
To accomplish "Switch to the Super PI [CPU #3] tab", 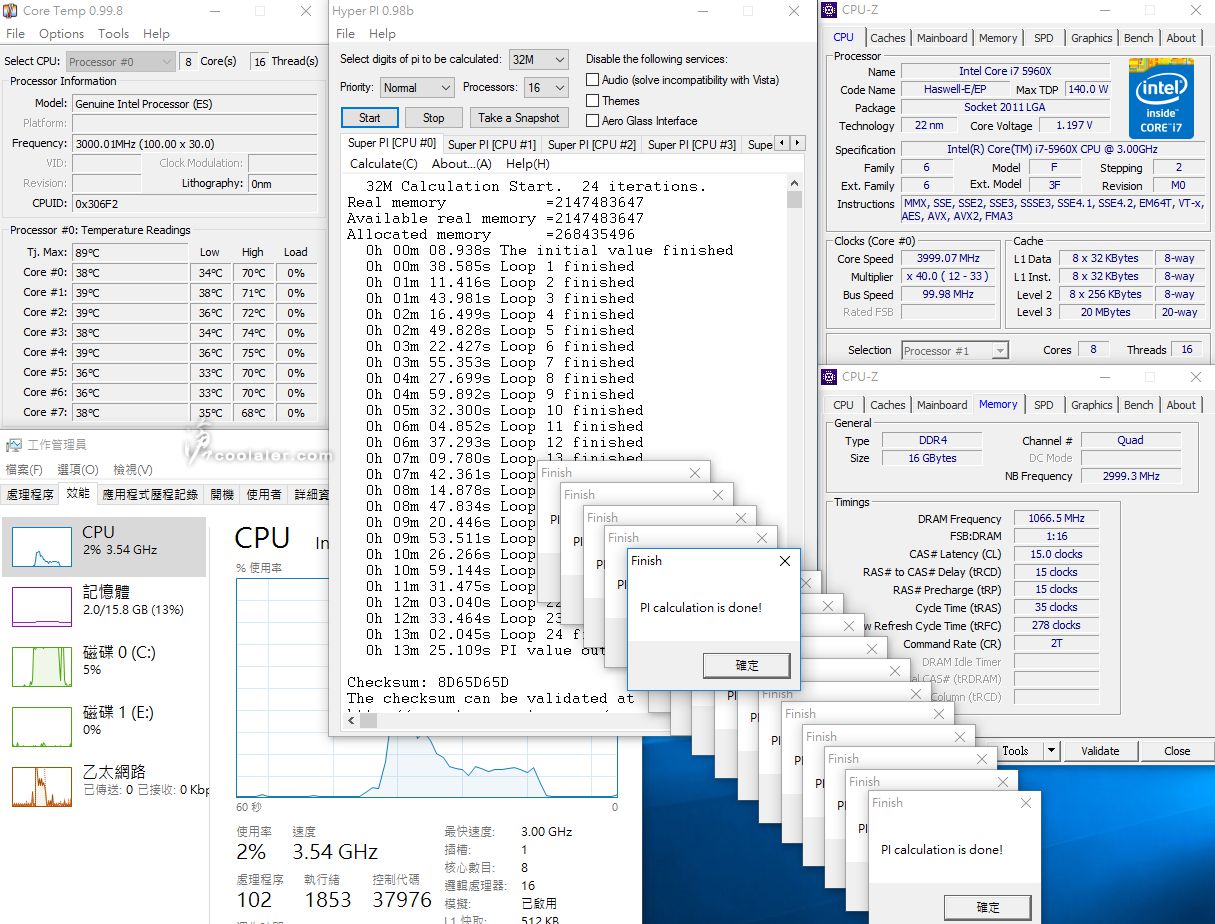I will click(692, 145).
